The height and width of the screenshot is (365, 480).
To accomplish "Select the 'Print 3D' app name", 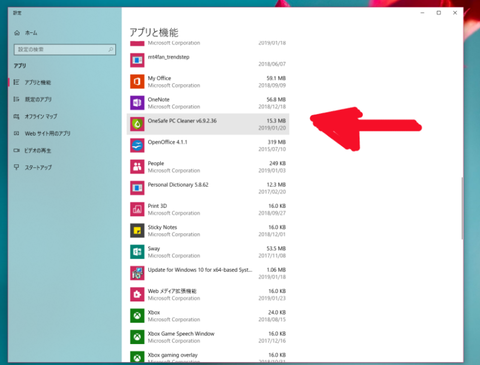I will coord(157,206).
